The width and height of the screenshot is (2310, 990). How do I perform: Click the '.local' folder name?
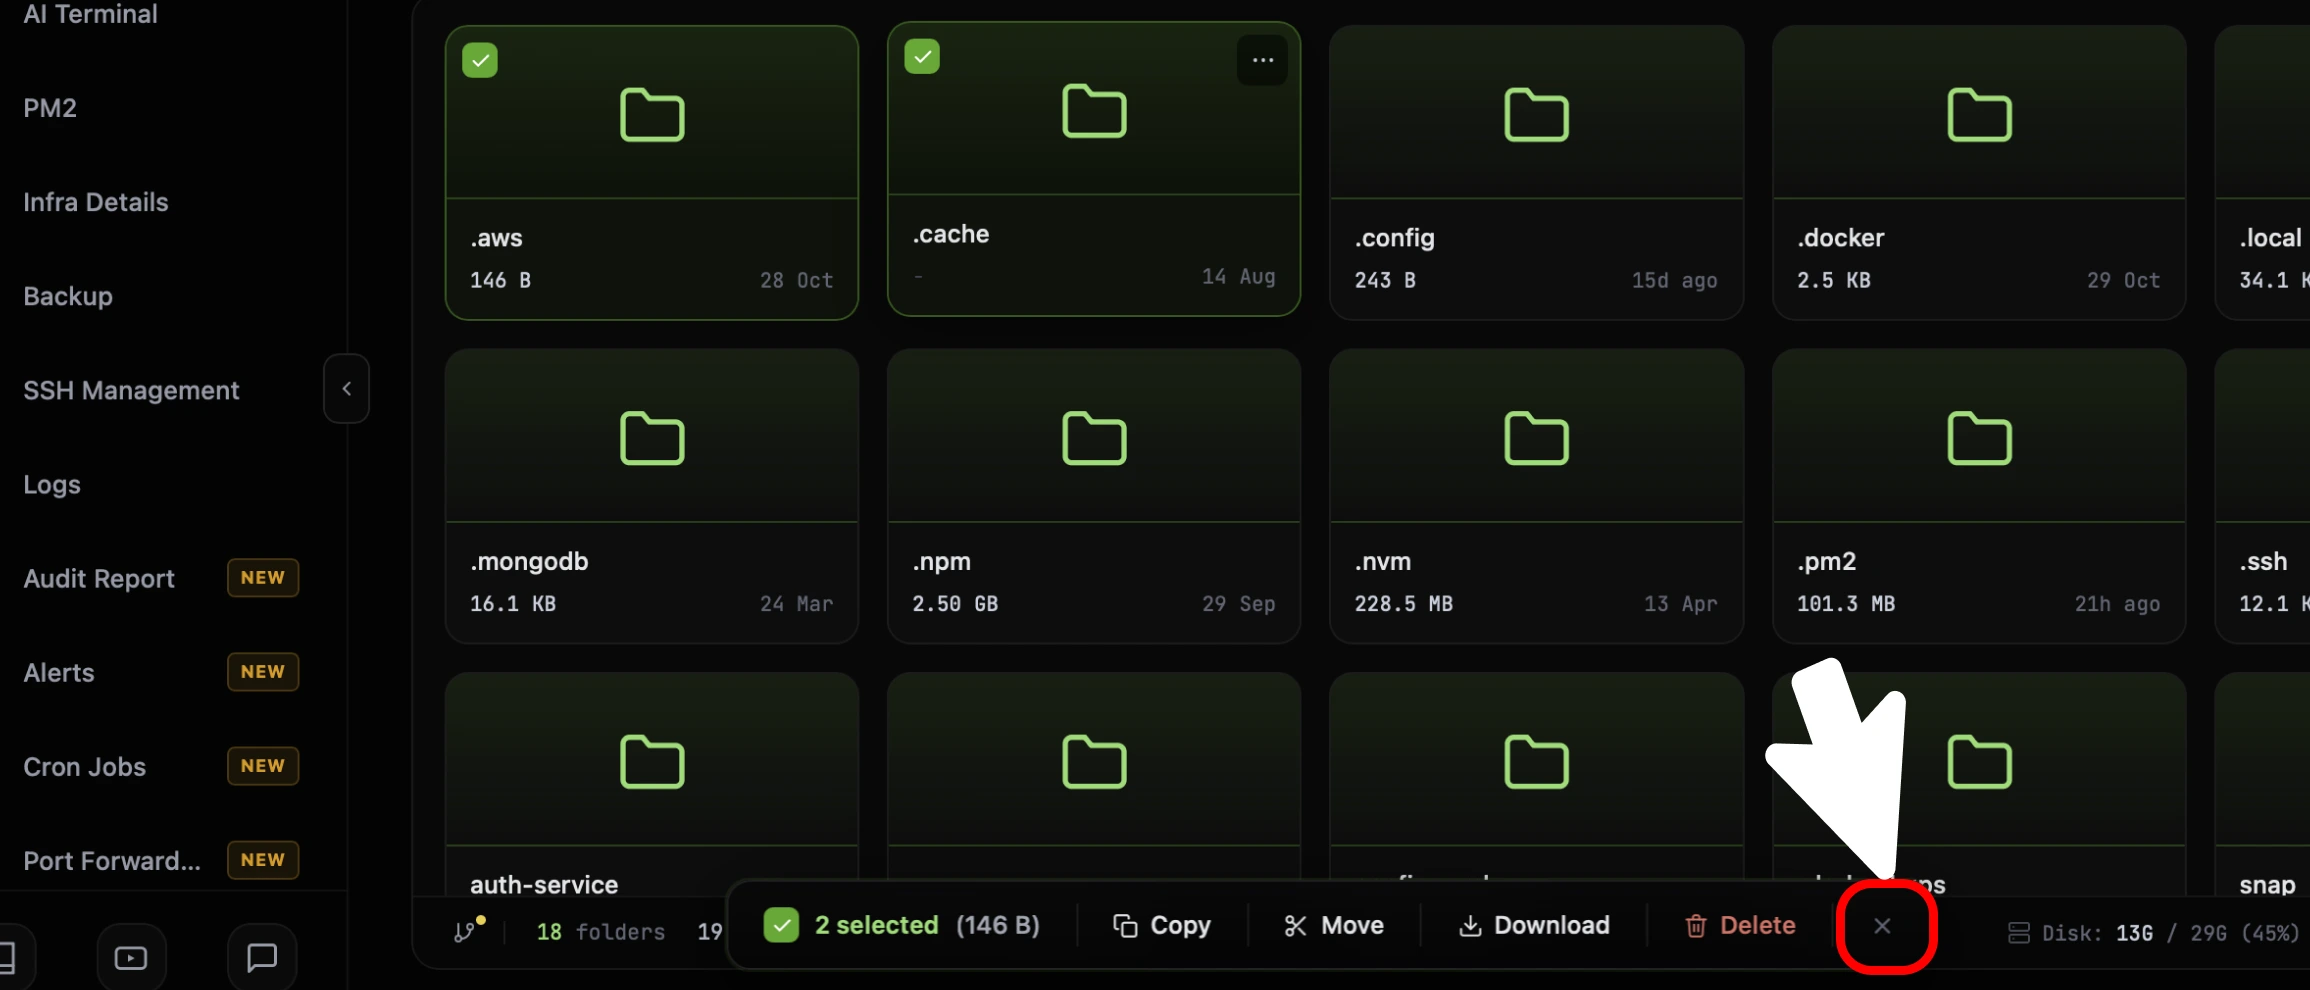tap(2270, 238)
